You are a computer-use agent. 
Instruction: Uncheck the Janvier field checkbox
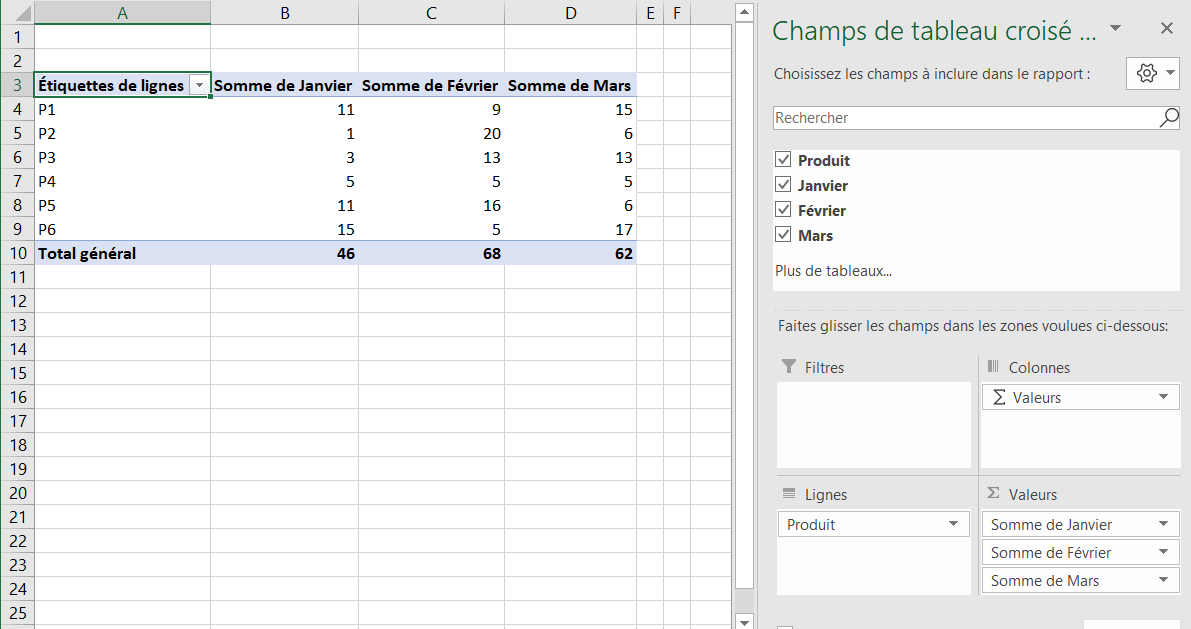tap(783, 185)
